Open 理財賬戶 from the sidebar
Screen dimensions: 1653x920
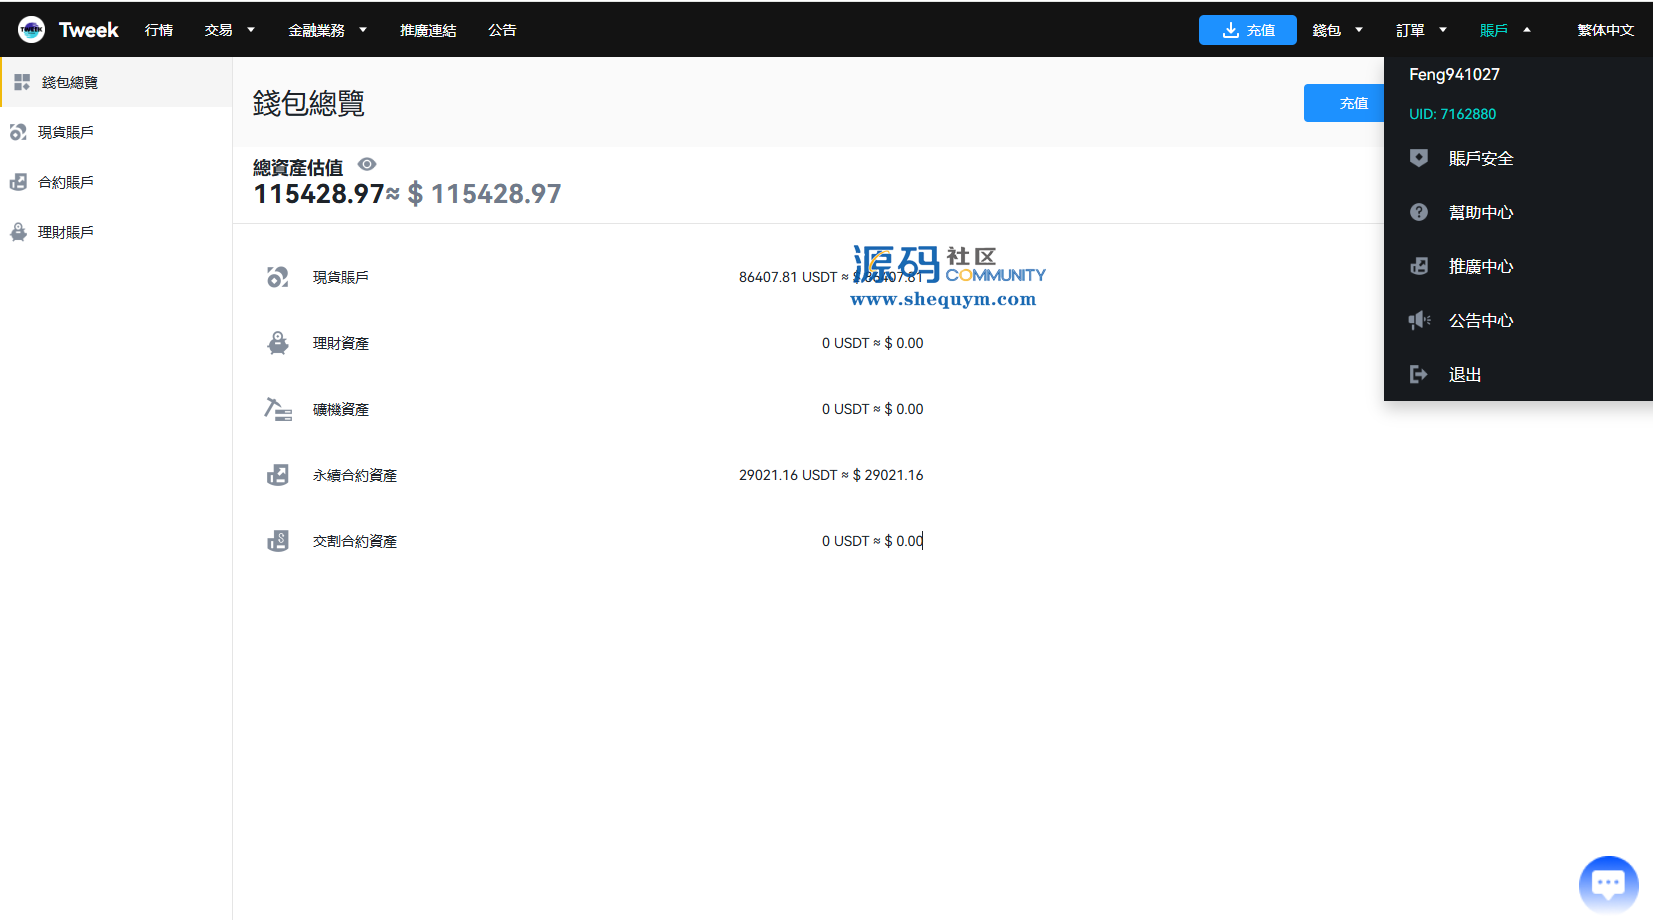66,232
